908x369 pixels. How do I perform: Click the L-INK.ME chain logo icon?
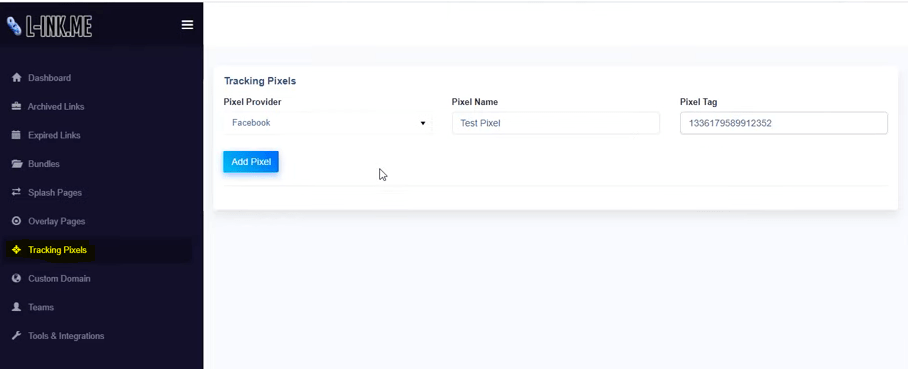pos(13,26)
